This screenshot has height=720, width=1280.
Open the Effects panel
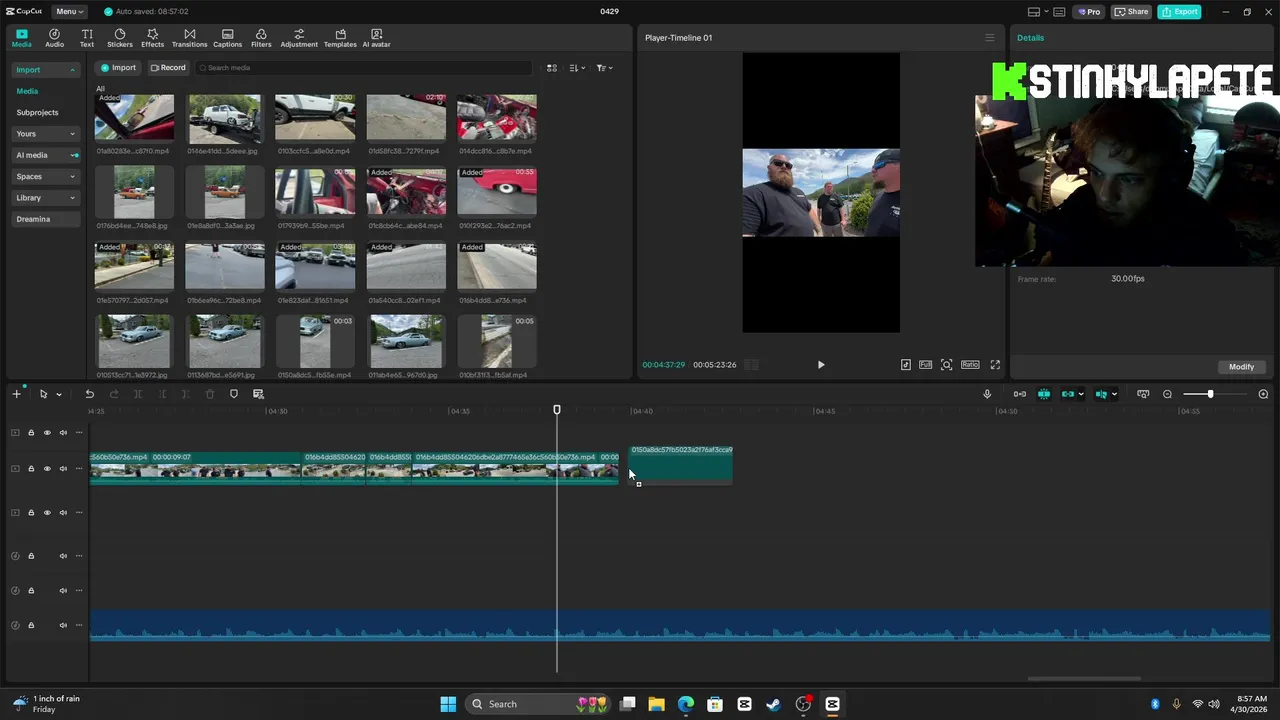[x=152, y=38]
